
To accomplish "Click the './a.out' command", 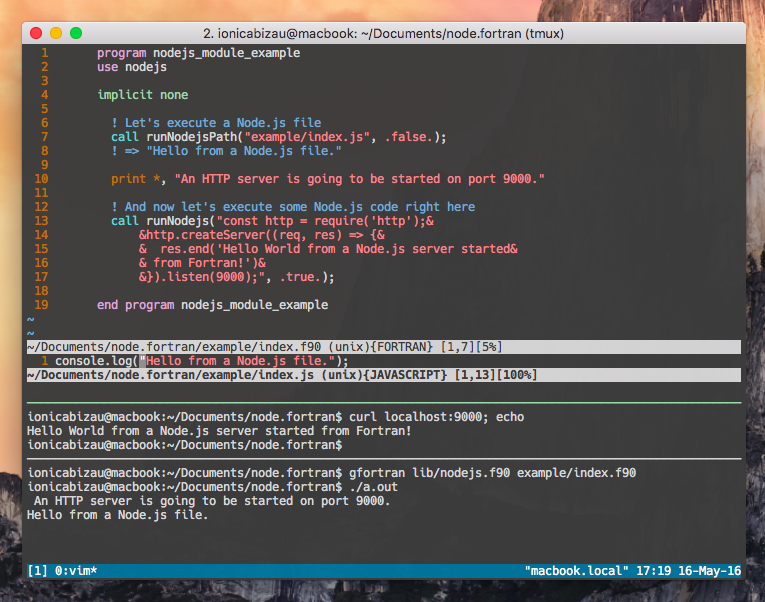I will pos(373,487).
